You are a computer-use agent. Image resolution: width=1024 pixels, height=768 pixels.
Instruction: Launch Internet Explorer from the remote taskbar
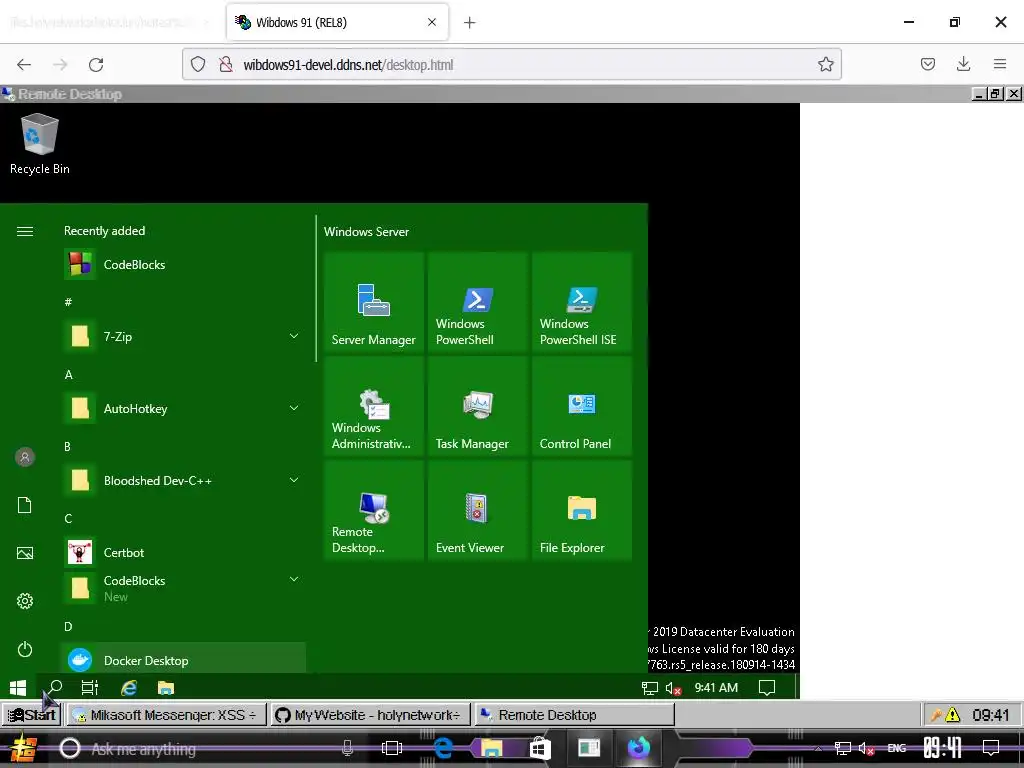129,688
